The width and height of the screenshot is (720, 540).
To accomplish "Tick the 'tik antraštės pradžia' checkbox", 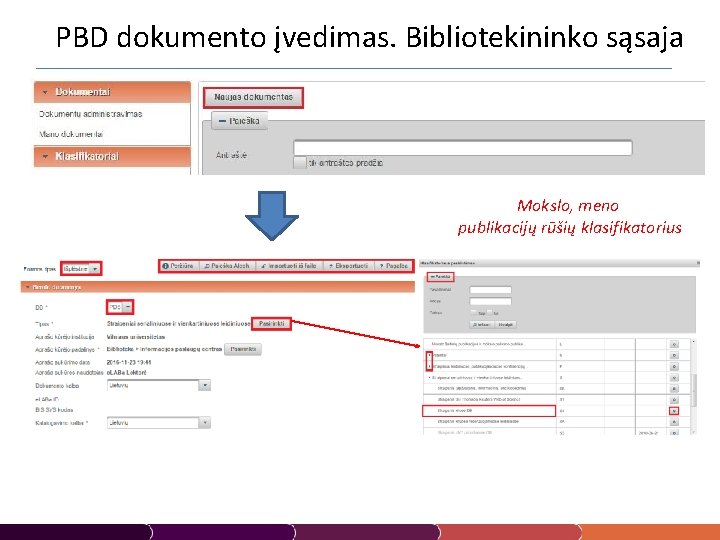I will click(x=299, y=163).
